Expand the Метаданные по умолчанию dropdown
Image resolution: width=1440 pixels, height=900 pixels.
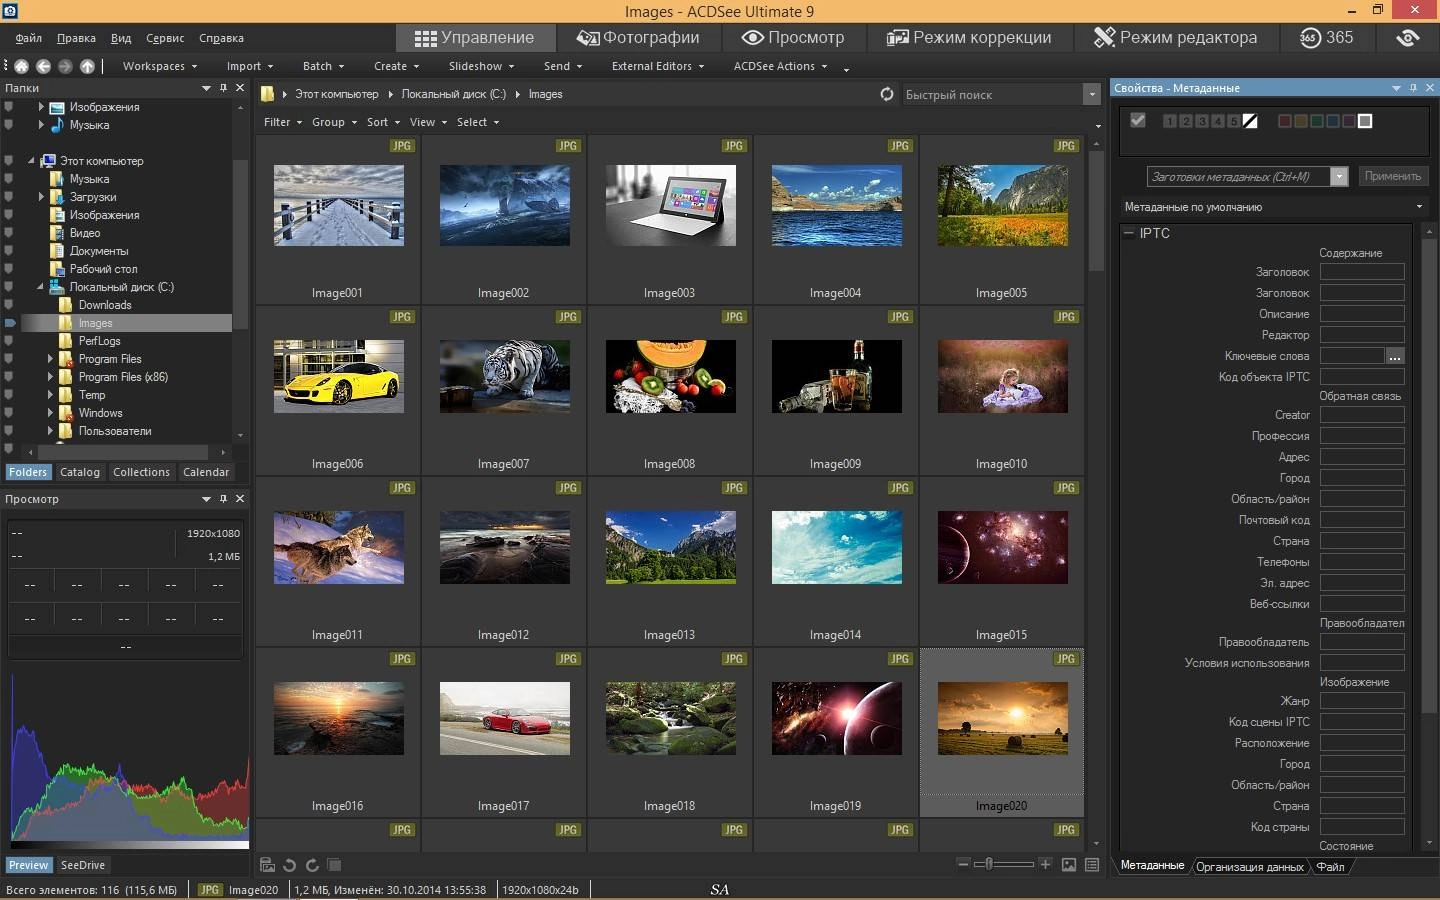pos(1419,207)
